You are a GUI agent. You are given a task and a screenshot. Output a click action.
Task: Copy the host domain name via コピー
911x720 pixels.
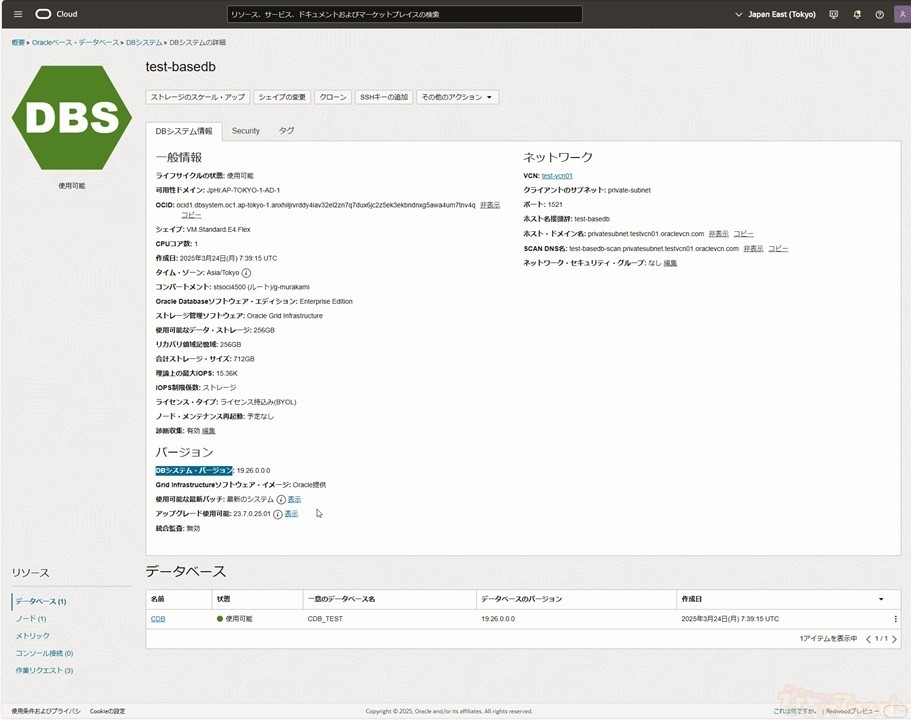pos(743,234)
